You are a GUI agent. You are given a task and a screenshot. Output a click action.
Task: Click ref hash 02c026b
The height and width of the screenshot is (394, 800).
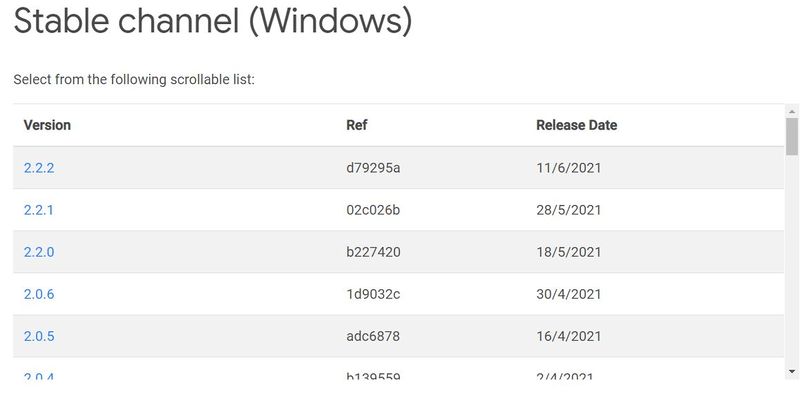click(373, 210)
